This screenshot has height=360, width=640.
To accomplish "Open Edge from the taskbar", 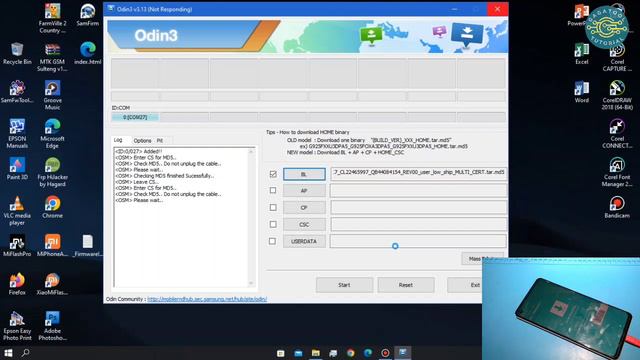I will tap(368, 353).
